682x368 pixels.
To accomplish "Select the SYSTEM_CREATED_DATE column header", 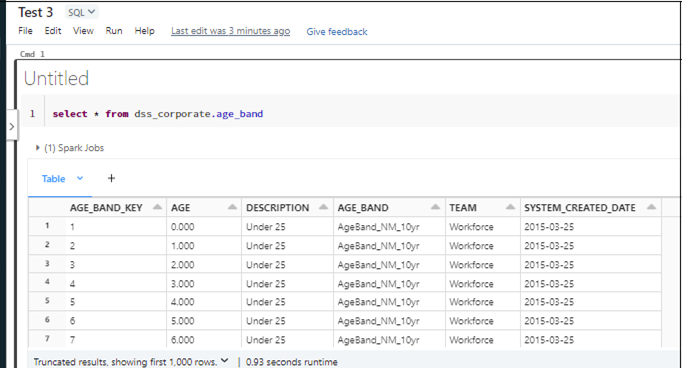I will [x=580, y=208].
